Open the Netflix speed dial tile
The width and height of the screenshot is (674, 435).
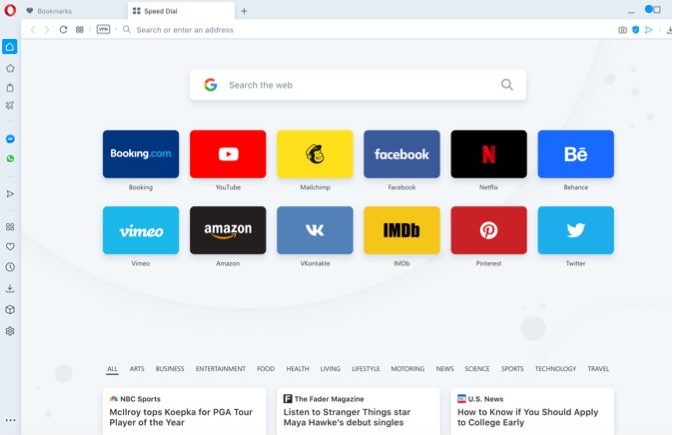point(488,154)
